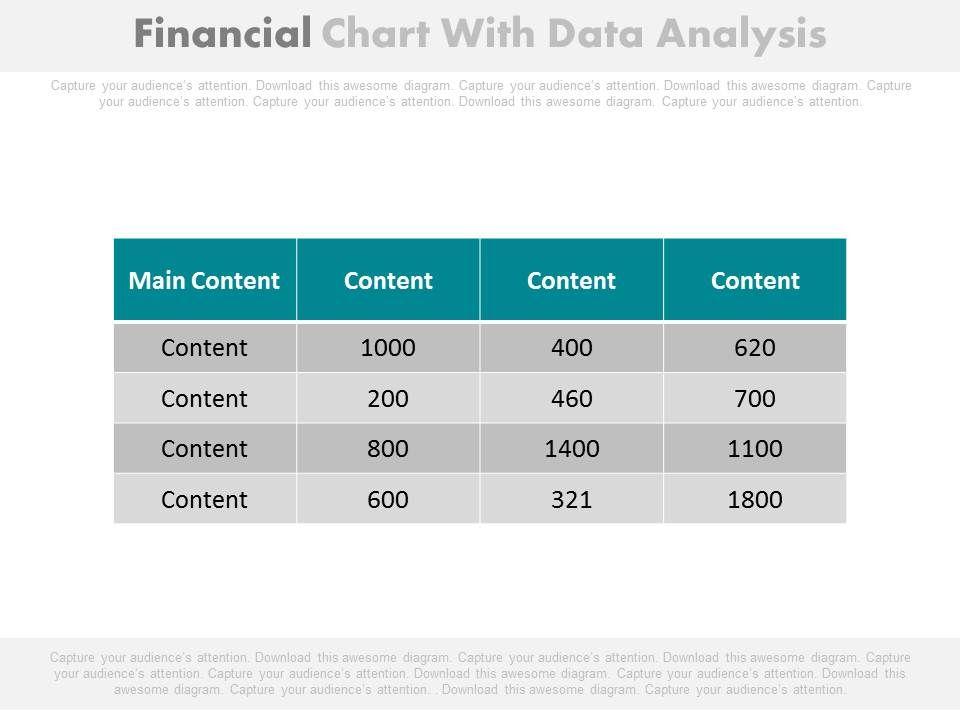Select the cell containing 800

(x=388, y=449)
